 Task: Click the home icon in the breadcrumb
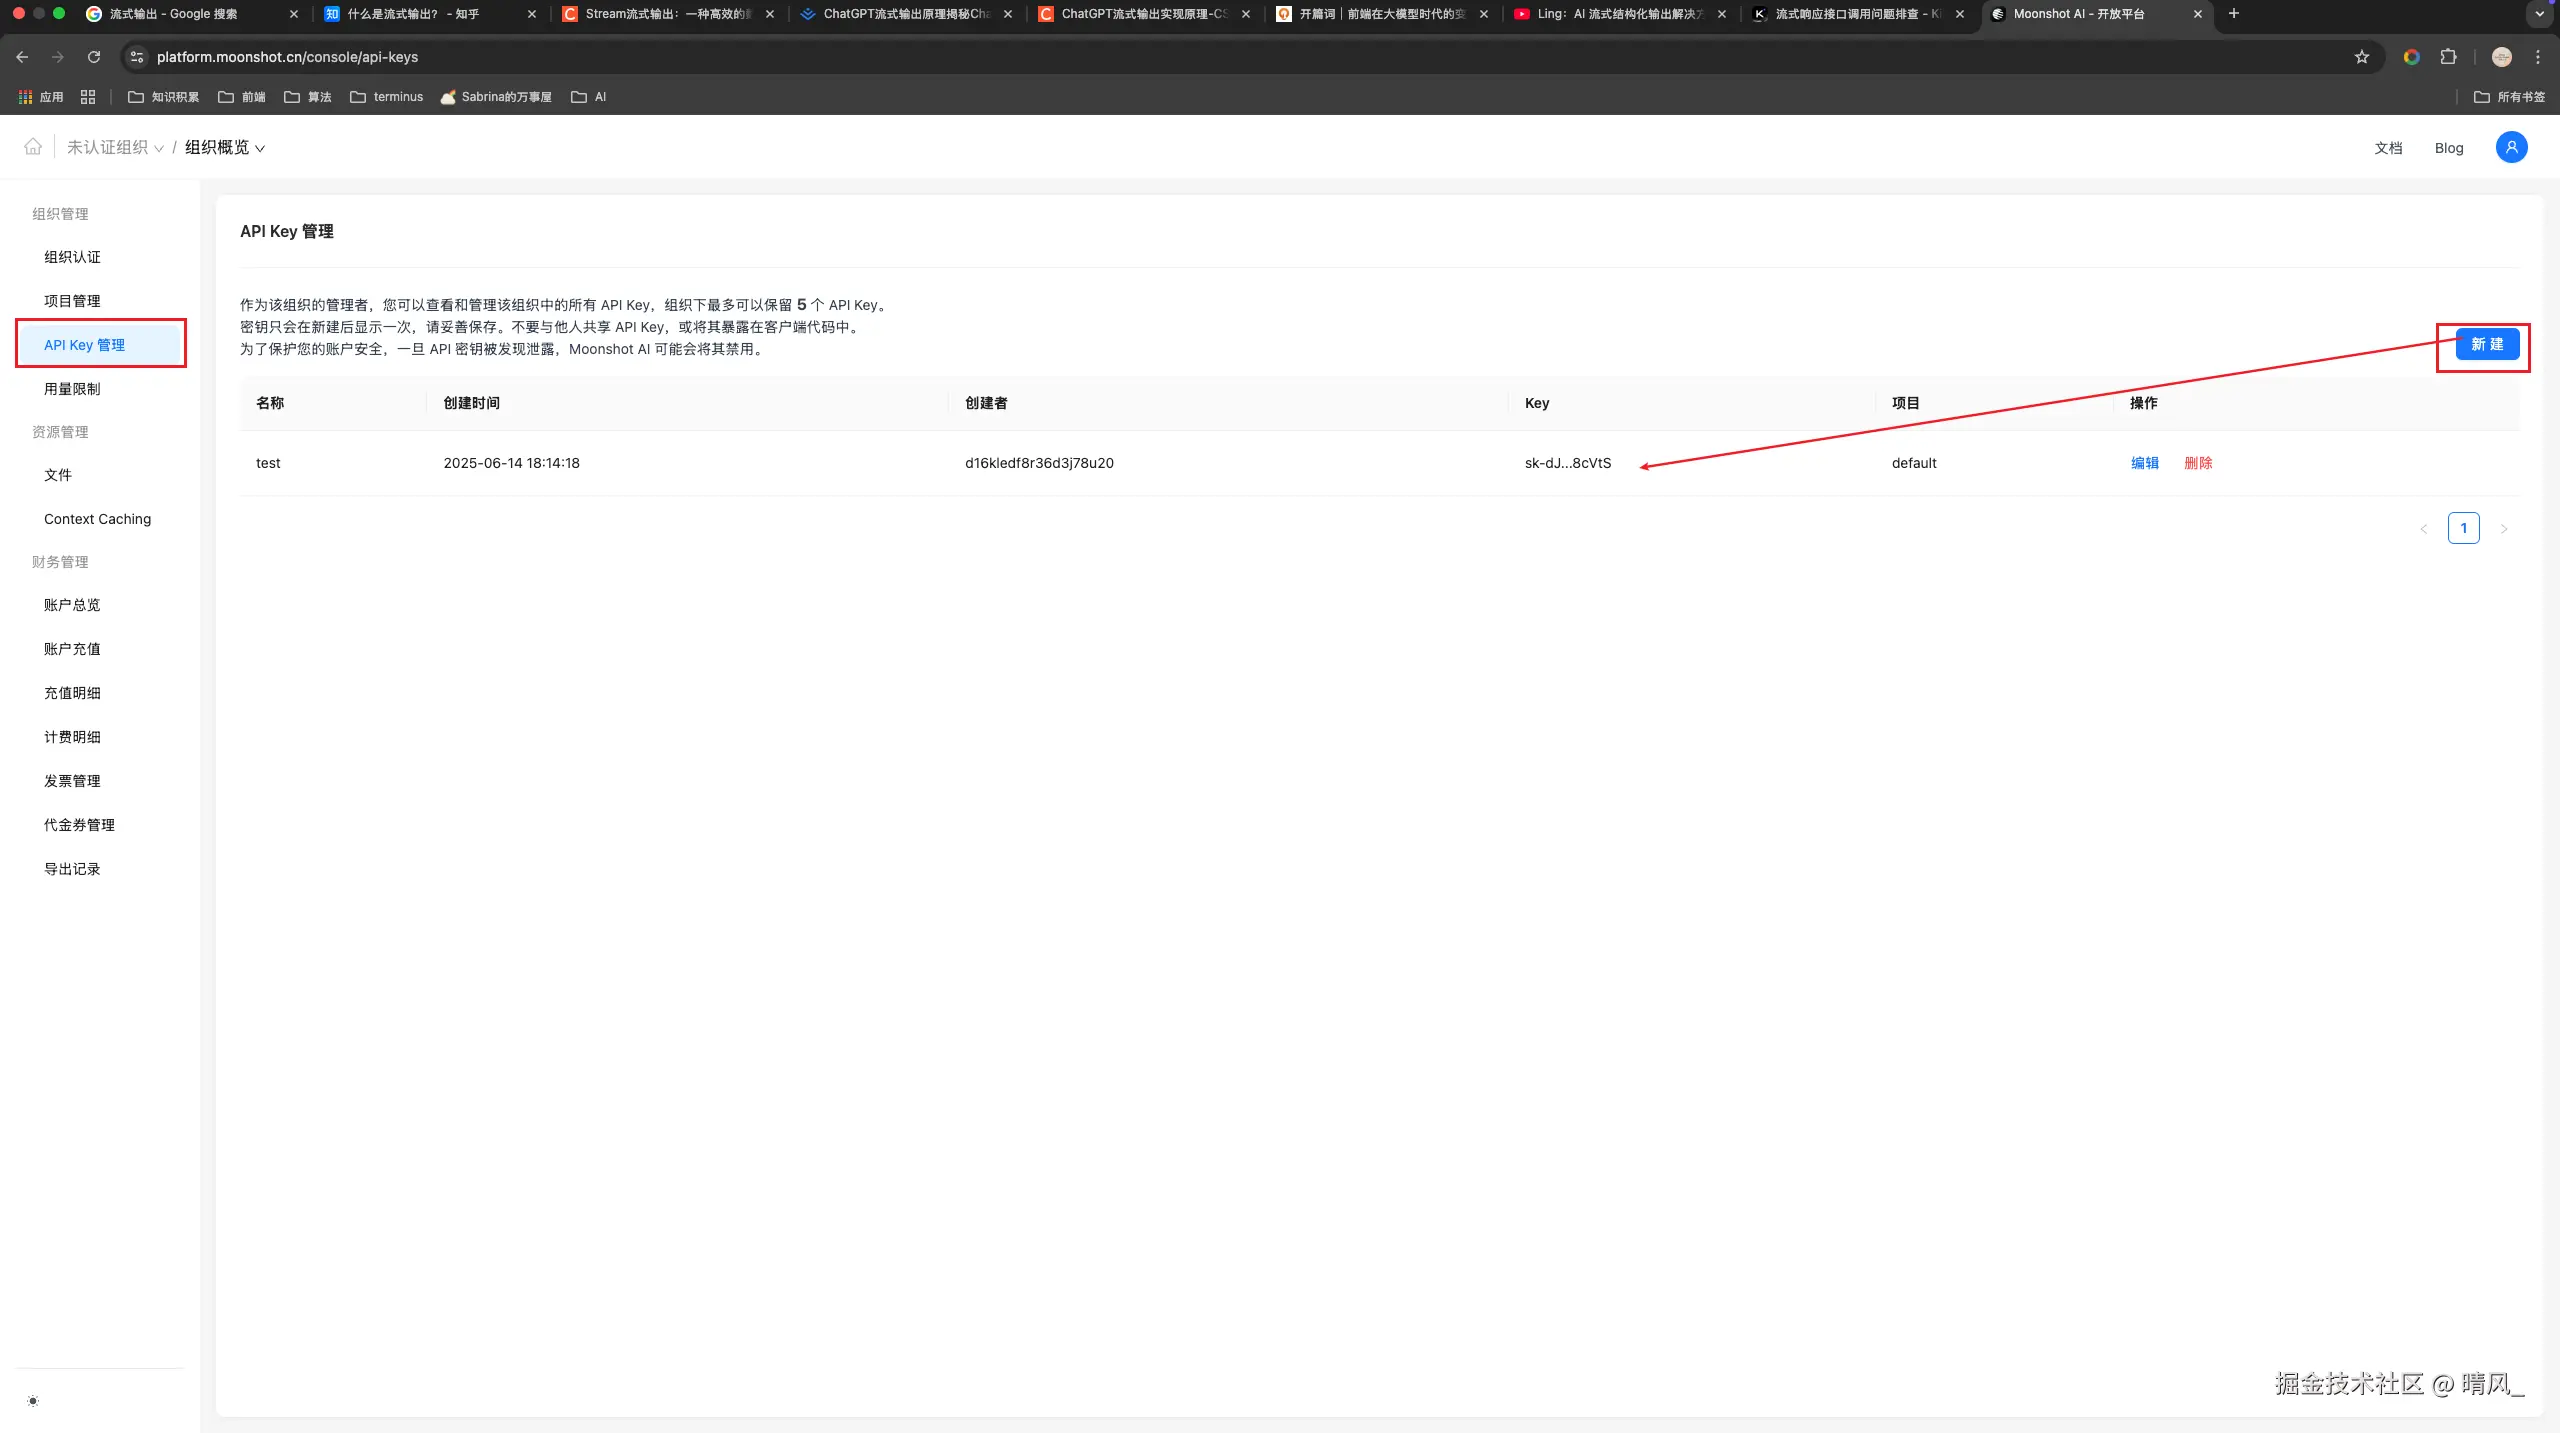click(33, 147)
